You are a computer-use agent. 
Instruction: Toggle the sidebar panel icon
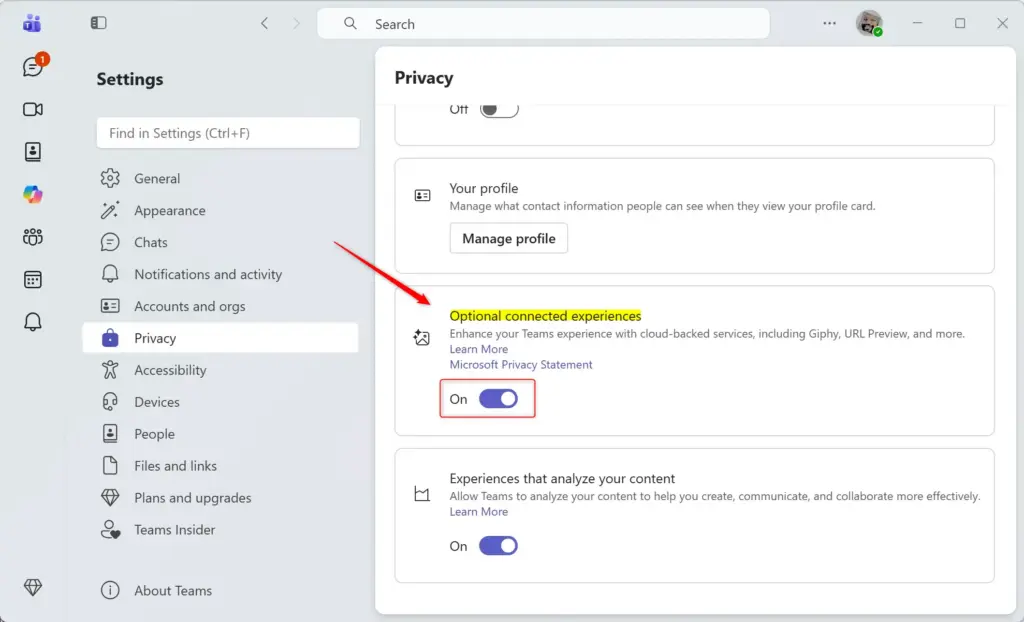click(x=99, y=23)
